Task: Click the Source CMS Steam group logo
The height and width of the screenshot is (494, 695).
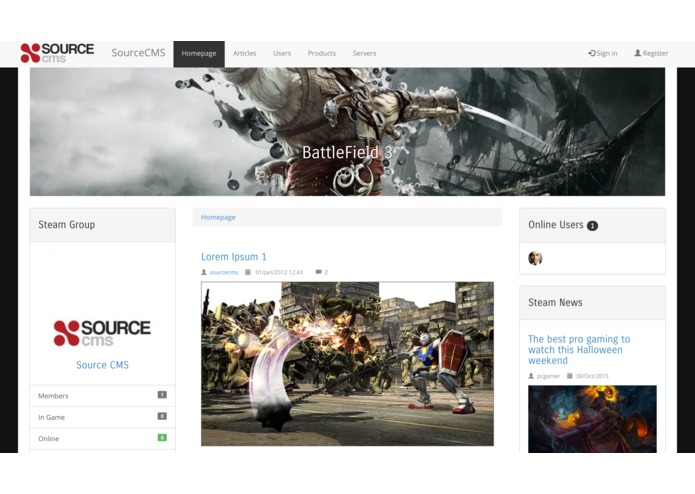Action: [x=102, y=333]
